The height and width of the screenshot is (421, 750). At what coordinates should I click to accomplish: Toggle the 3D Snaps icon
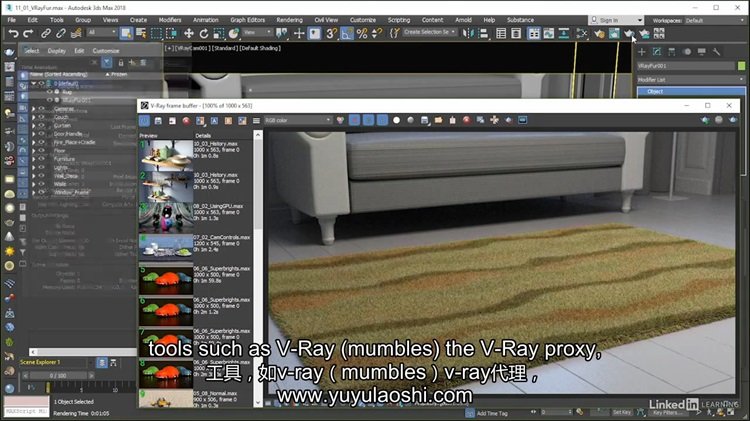pos(331,33)
